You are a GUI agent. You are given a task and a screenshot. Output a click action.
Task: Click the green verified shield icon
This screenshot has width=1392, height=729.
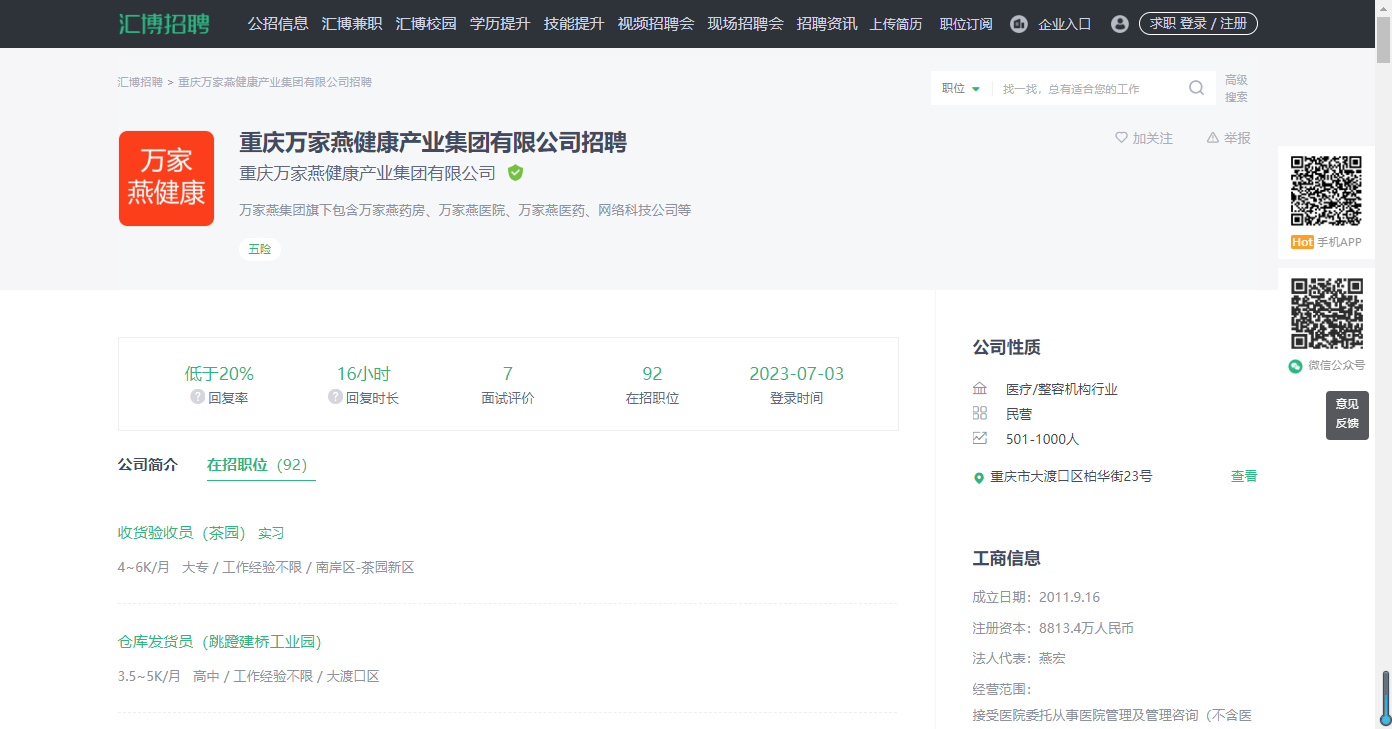pyautogui.click(x=515, y=173)
